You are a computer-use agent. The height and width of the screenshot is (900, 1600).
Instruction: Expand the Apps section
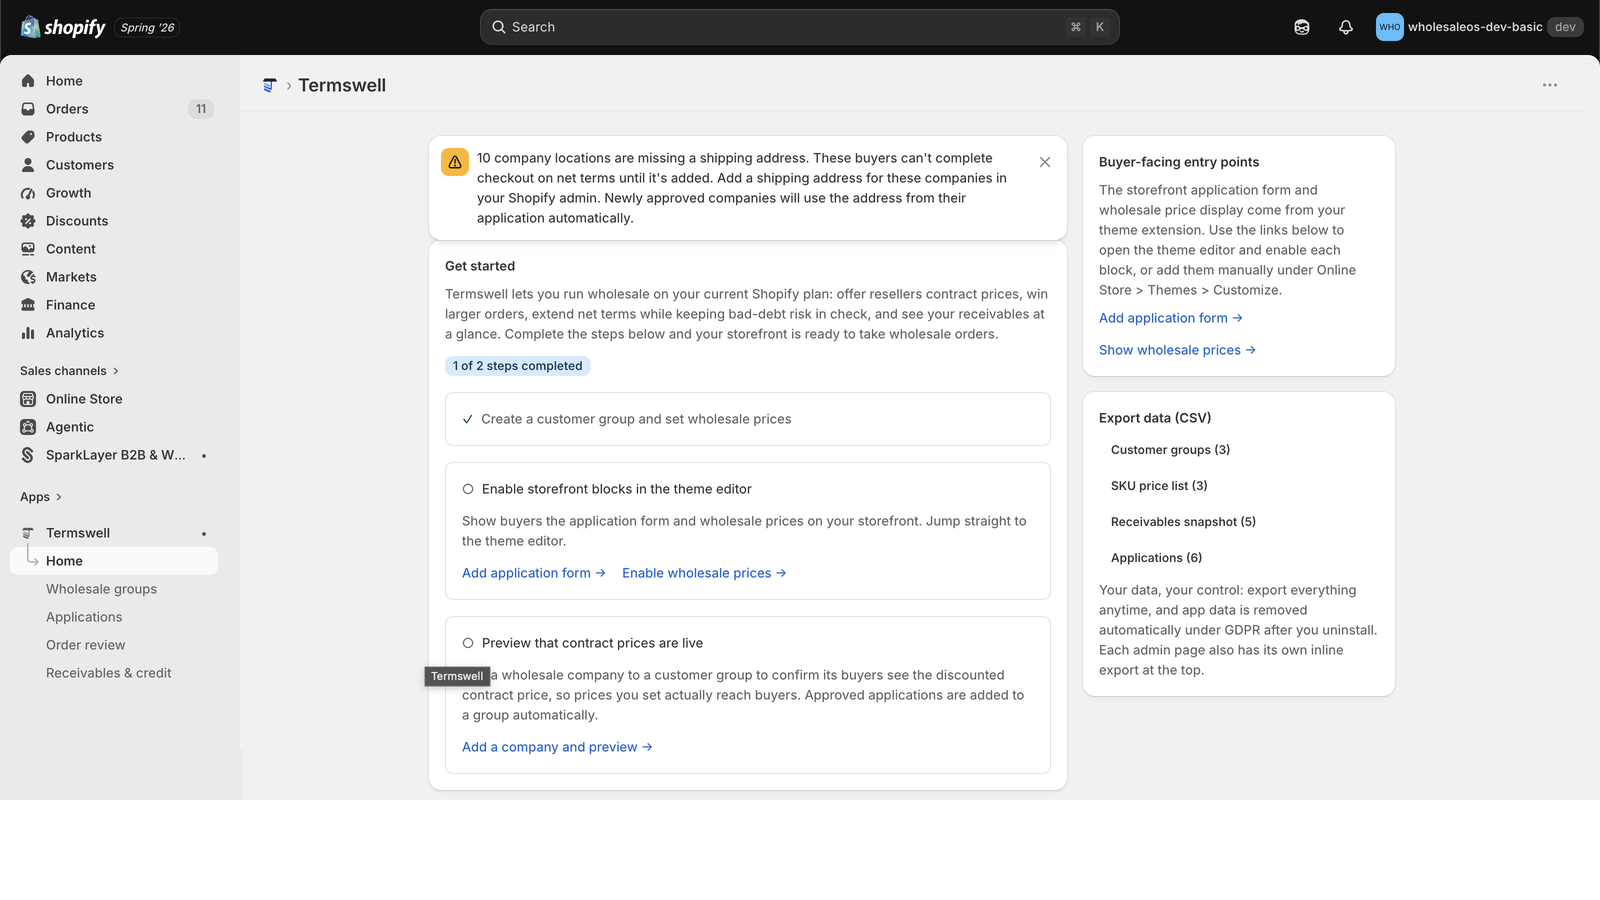(41, 497)
